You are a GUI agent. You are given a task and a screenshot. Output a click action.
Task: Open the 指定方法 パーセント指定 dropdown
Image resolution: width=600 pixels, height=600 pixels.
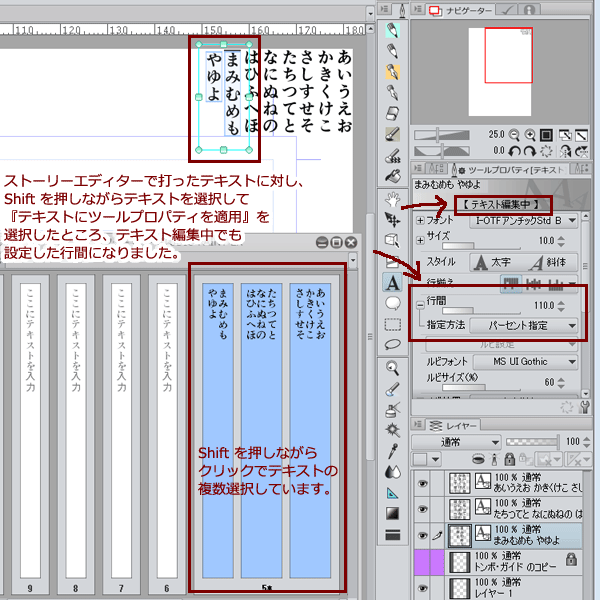523,326
